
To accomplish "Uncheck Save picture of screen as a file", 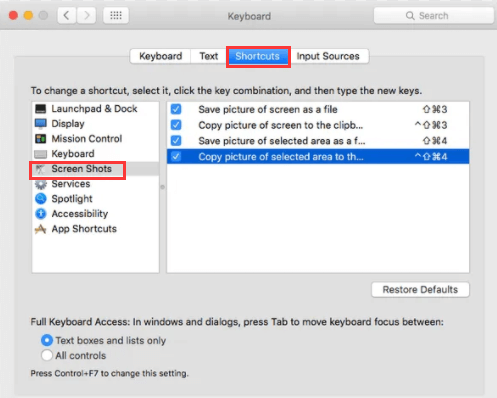I will tap(176, 109).
